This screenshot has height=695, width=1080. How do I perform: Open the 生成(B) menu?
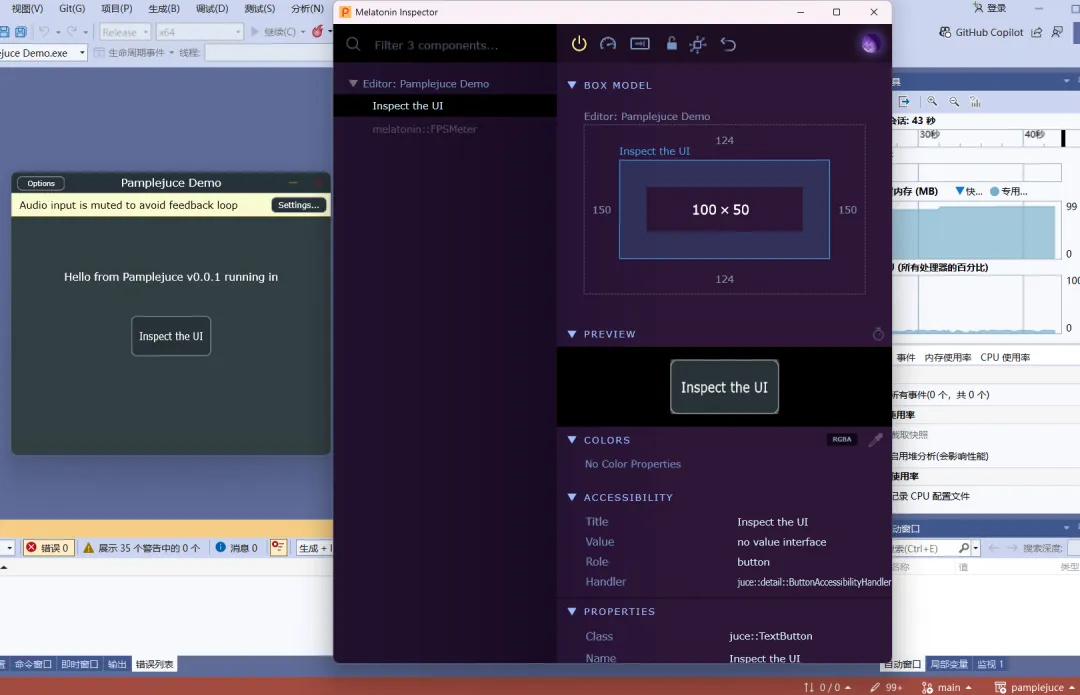(164, 9)
